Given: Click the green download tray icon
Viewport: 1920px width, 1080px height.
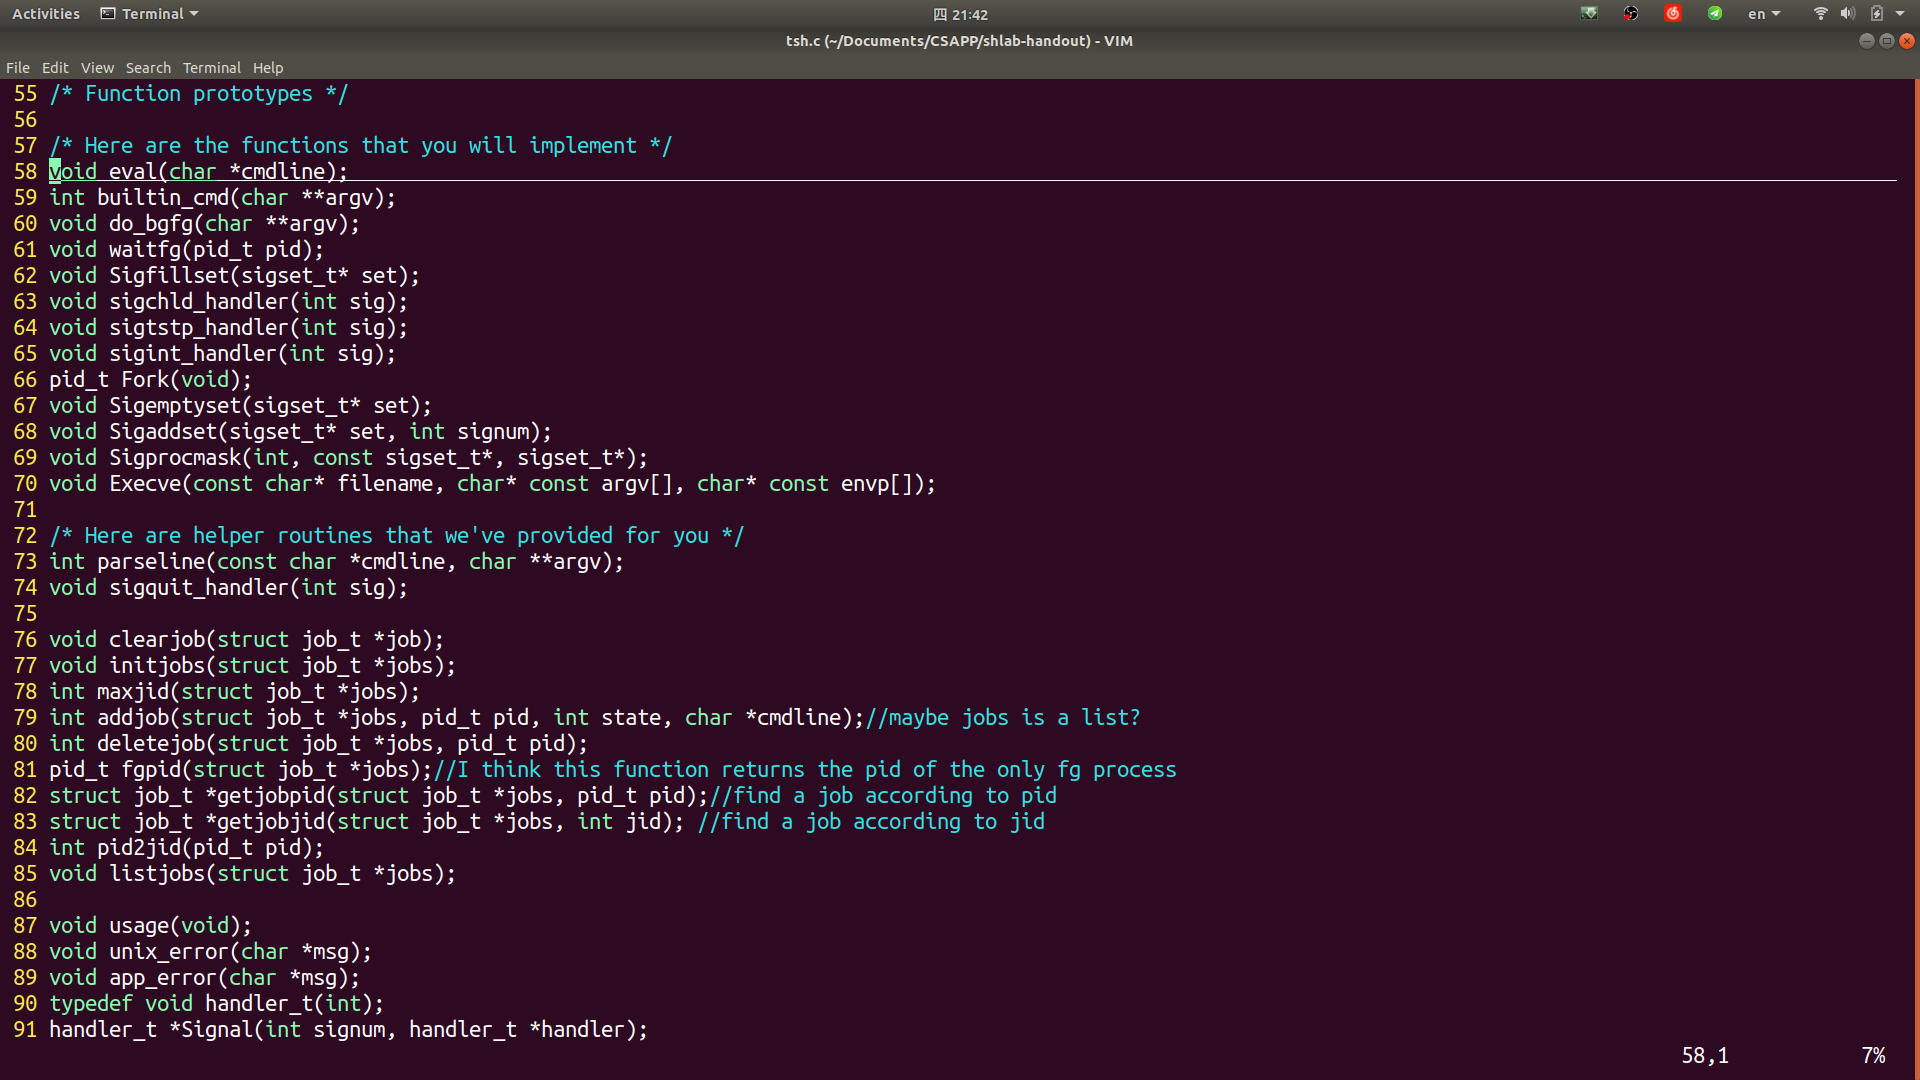Looking at the screenshot, I should pyautogui.click(x=1589, y=14).
